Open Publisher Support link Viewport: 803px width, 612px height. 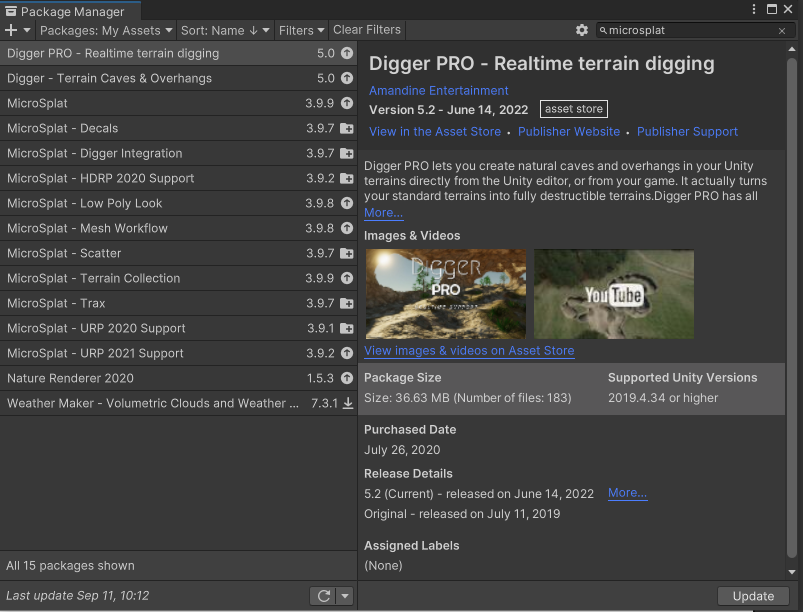click(687, 132)
